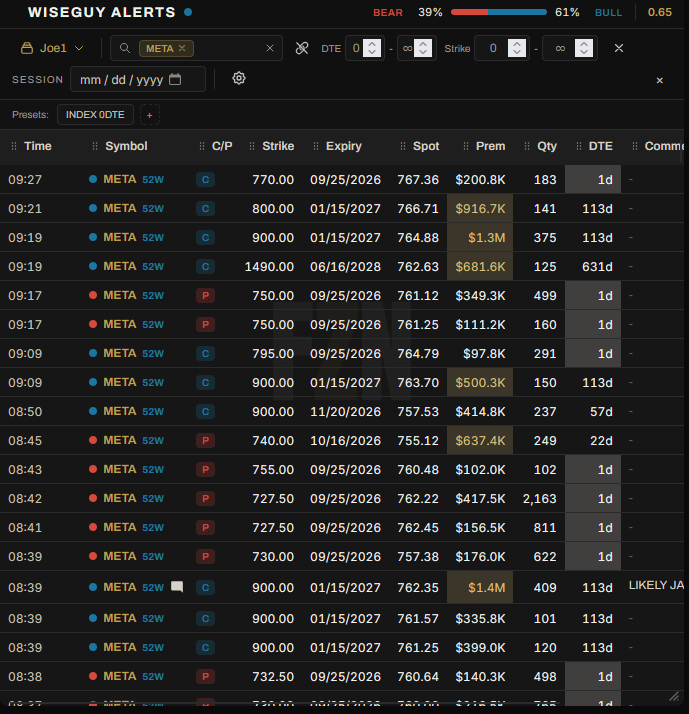Sort by DTE column header
Image resolution: width=689 pixels, height=714 pixels.
600,146
